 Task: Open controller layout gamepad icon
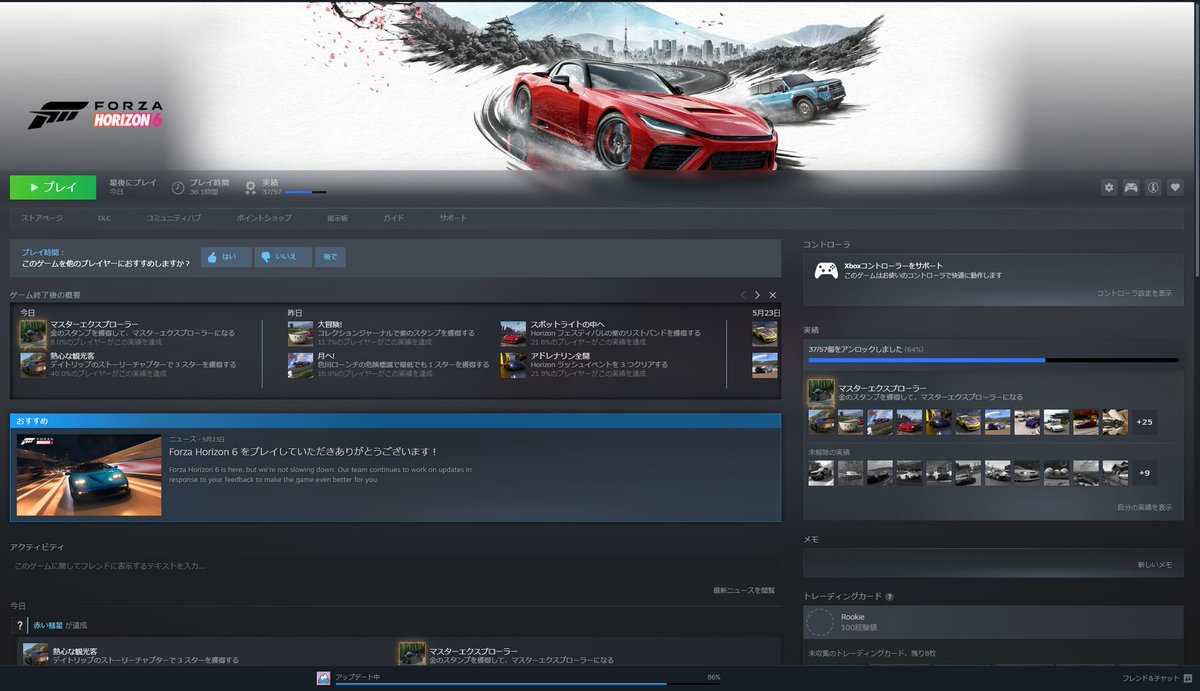click(1131, 187)
